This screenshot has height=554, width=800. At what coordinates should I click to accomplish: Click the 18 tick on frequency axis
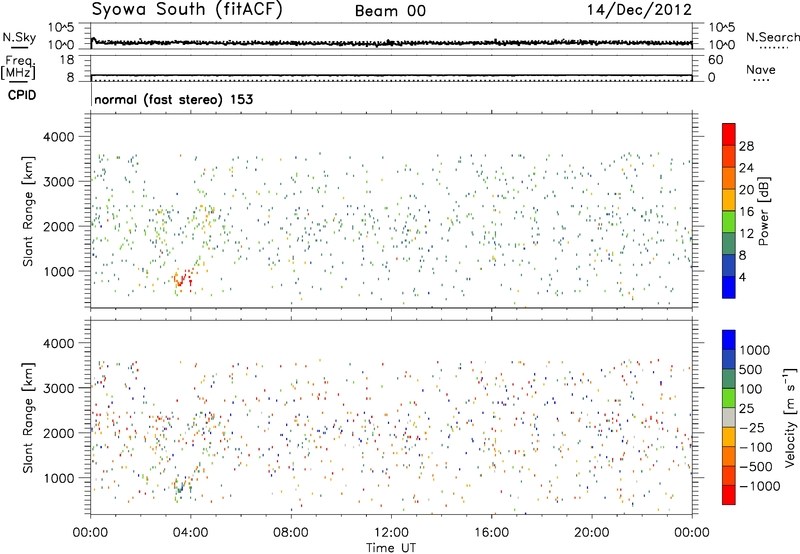tap(66, 60)
